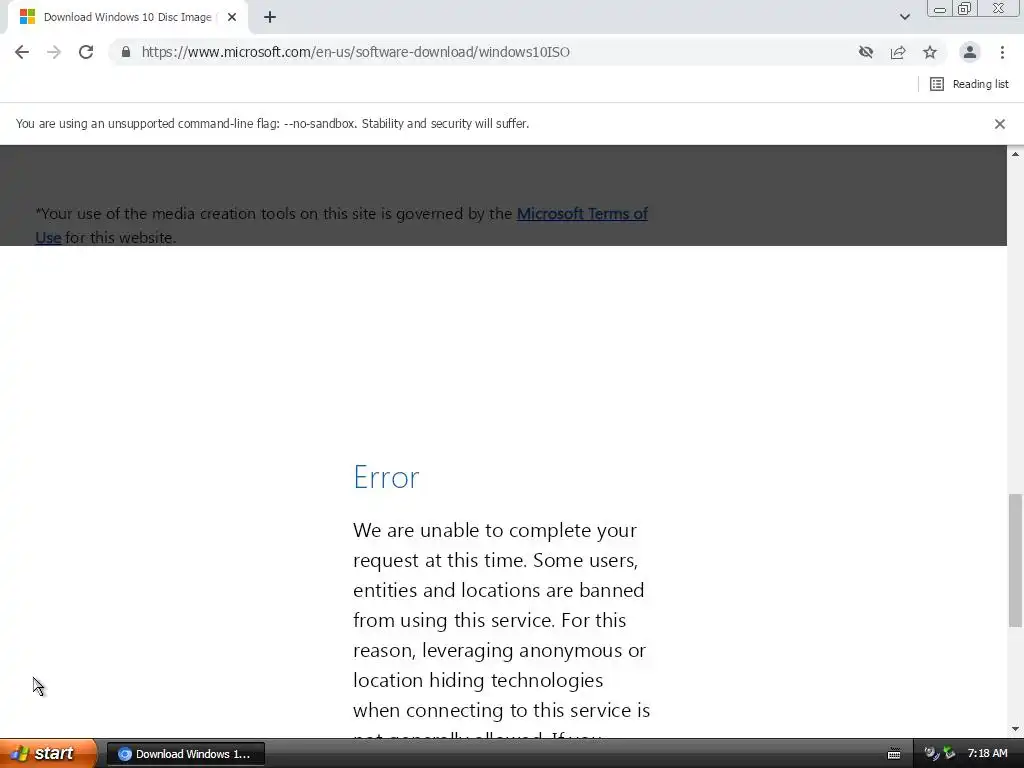Screen dimensions: 1024x768
Task: Bookmark this page with the star icon
Action: [930, 52]
